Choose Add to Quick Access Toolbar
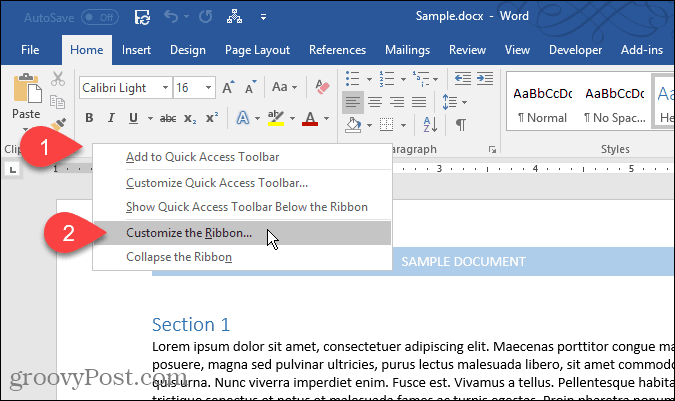Viewport: 675px width, 401px height. tap(242, 157)
